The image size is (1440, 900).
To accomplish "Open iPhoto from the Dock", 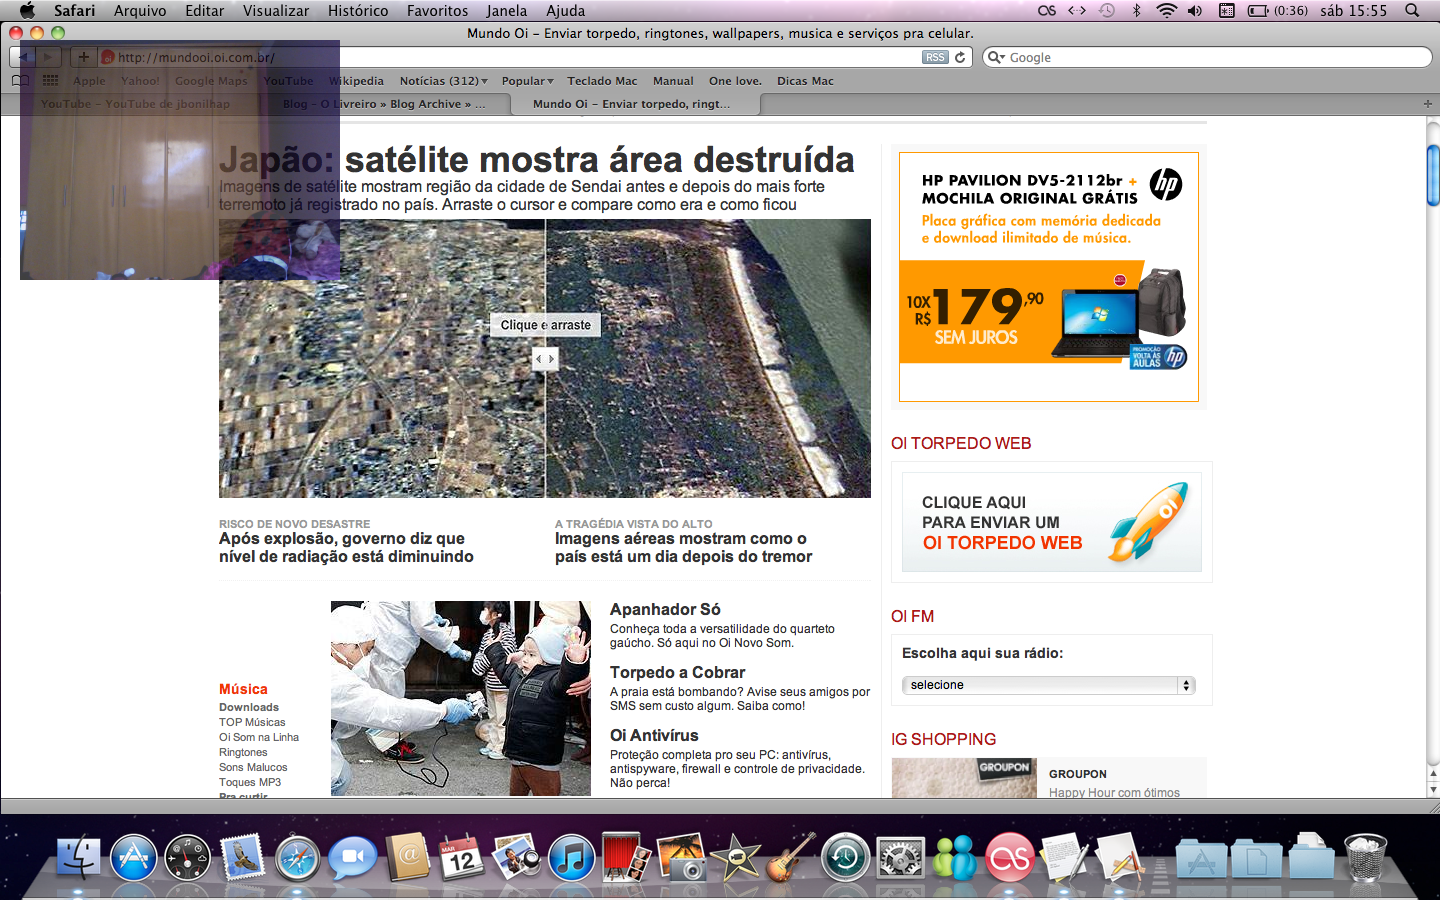I will [681, 858].
